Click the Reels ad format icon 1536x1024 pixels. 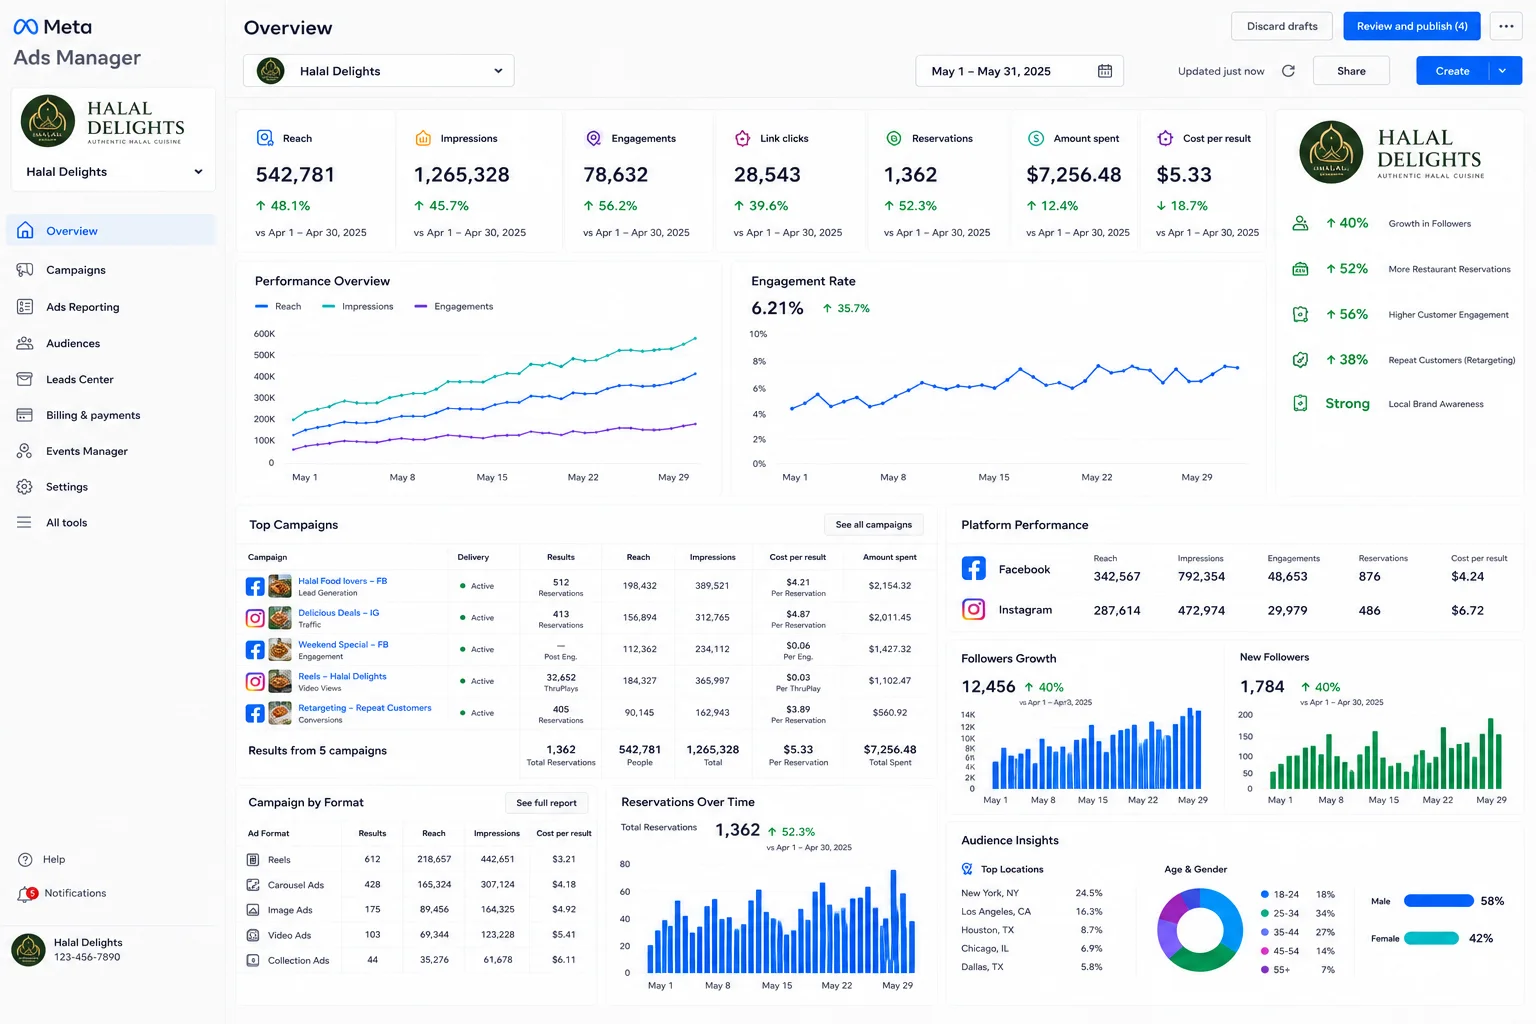pyautogui.click(x=253, y=860)
